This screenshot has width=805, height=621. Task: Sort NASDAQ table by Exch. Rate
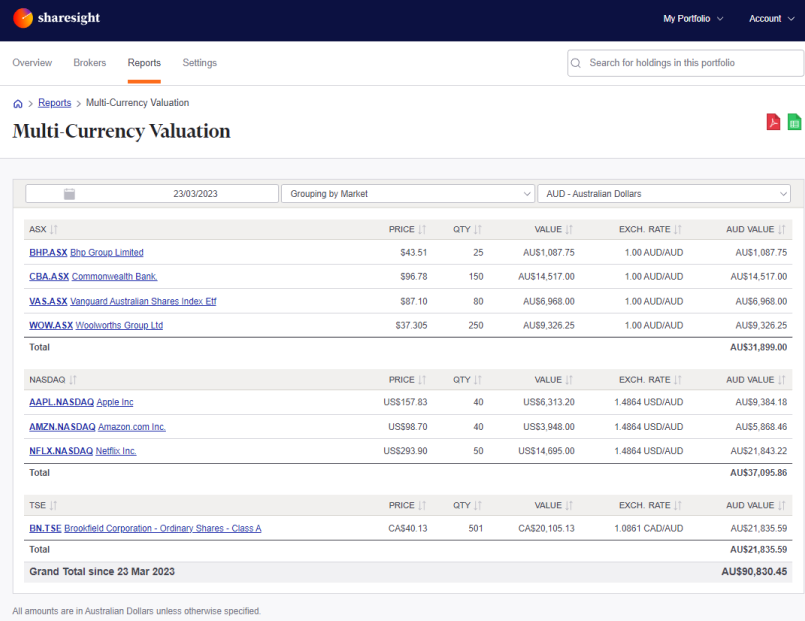[x=678, y=380]
